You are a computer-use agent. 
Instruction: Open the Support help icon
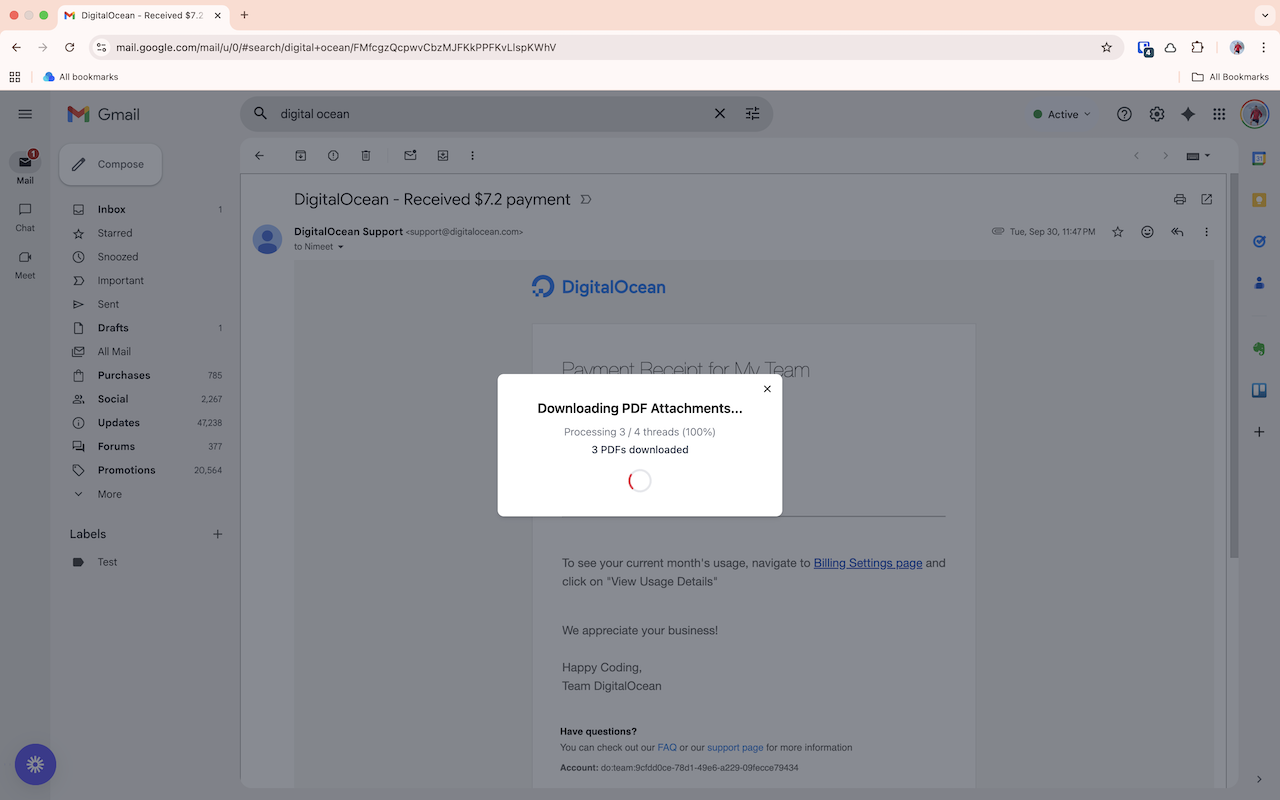(1124, 114)
